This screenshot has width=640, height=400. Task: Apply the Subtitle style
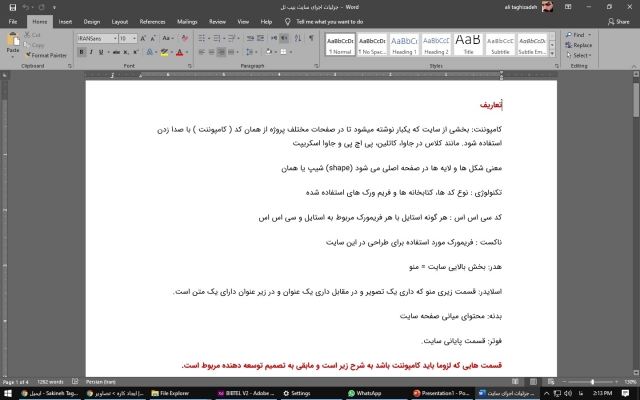[x=500, y=44]
